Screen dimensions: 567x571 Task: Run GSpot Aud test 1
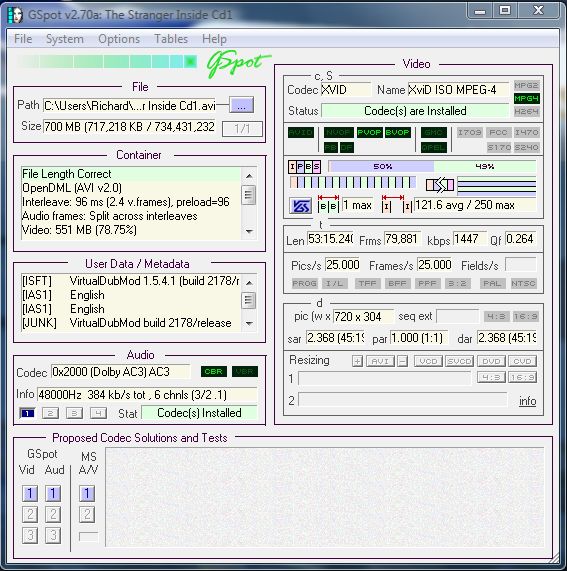pos(53,493)
